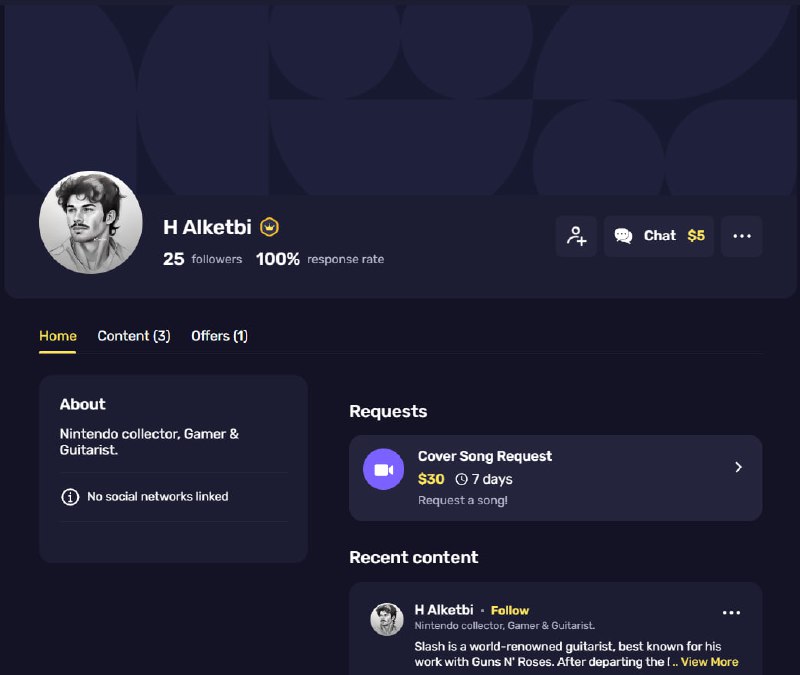Click the info icon near No social networks

click(x=70, y=496)
